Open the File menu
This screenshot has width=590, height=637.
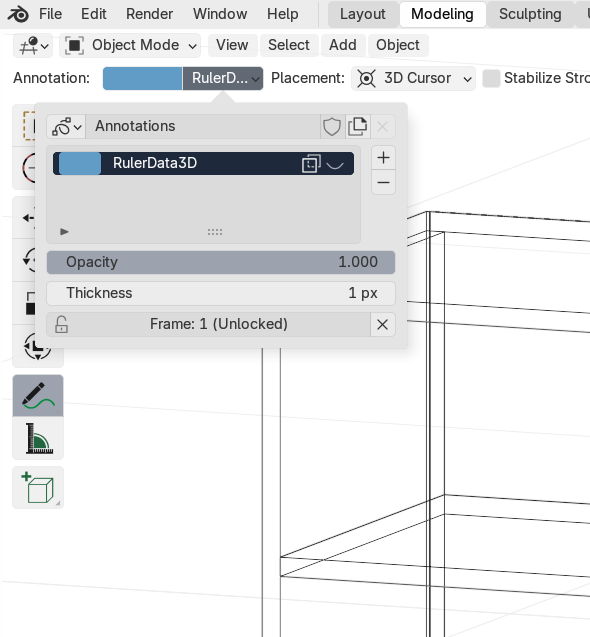tap(50, 14)
